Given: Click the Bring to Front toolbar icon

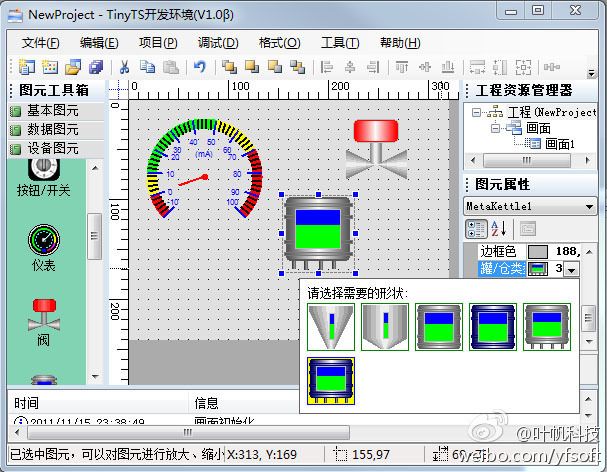Looking at the screenshot, I should click(x=229, y=67).
